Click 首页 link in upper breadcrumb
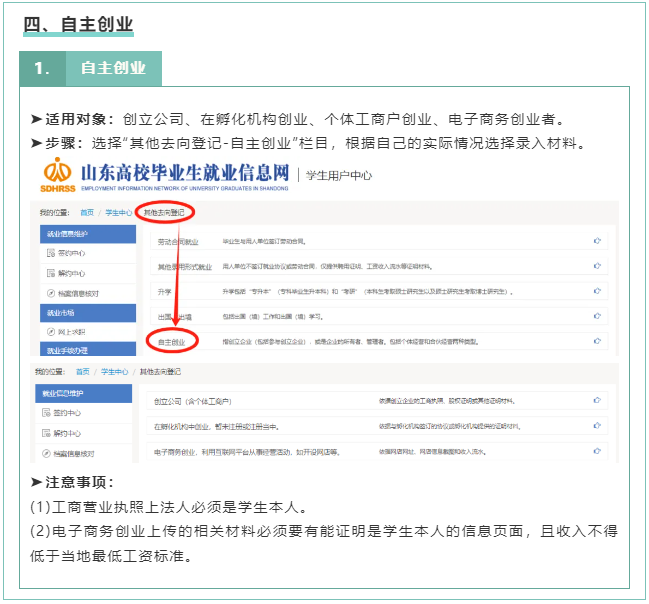Screen dimensions: 649x604 87,213
